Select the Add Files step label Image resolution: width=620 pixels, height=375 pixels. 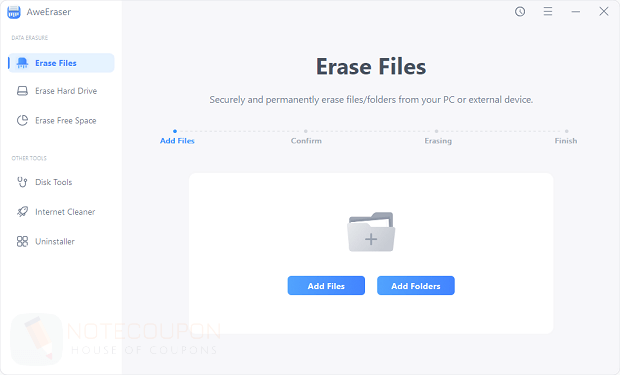(x=177, y=141)
